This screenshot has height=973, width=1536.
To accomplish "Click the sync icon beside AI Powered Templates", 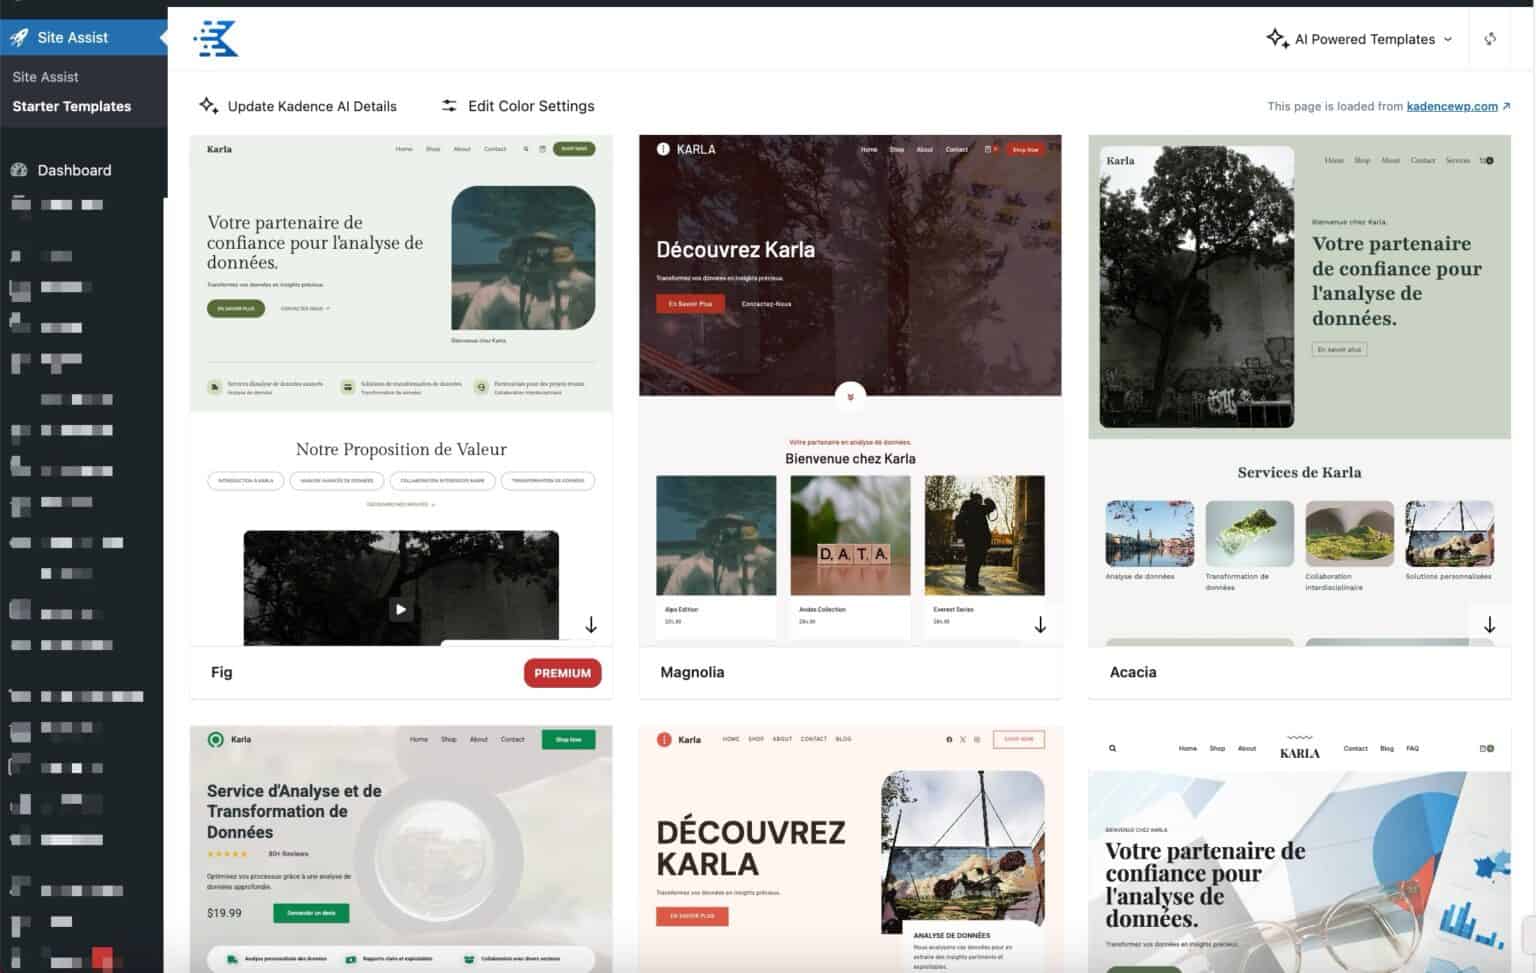I will click(1490, 38).
